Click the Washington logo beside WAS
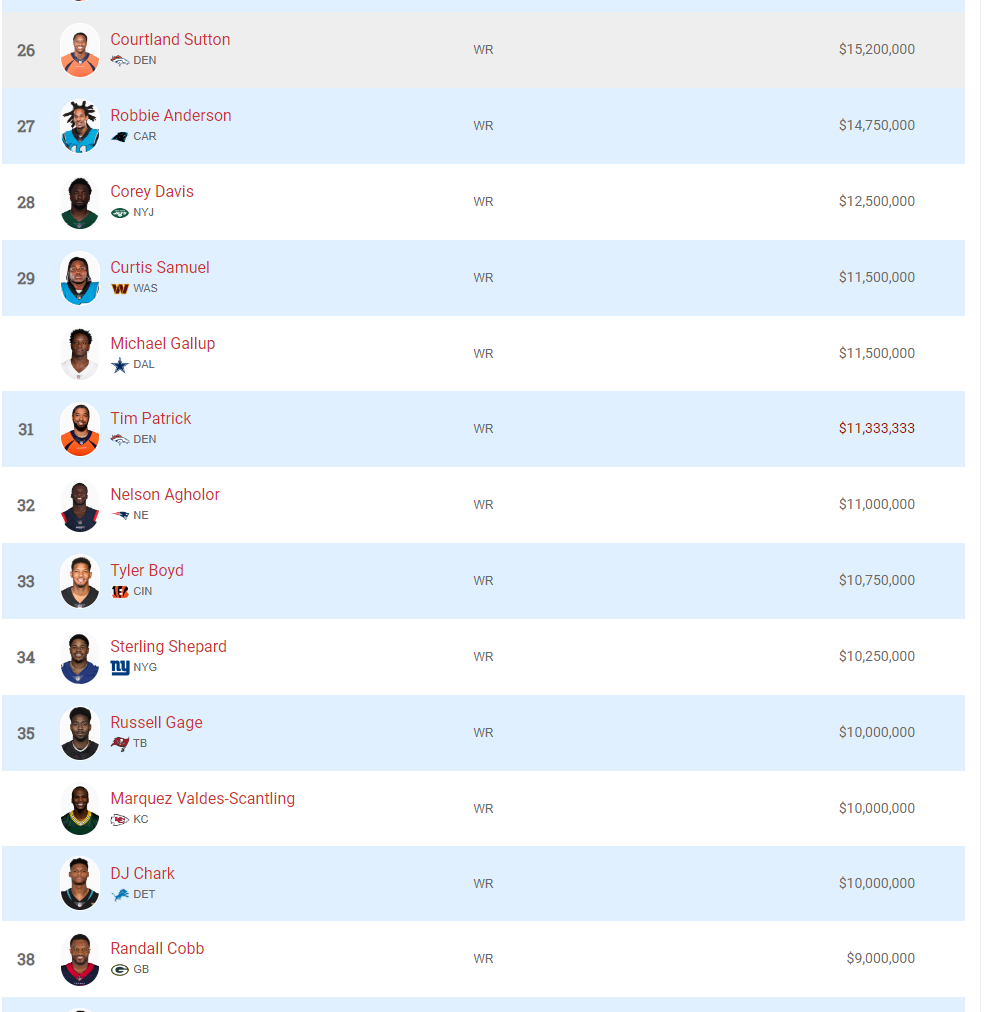 [120, 289]
